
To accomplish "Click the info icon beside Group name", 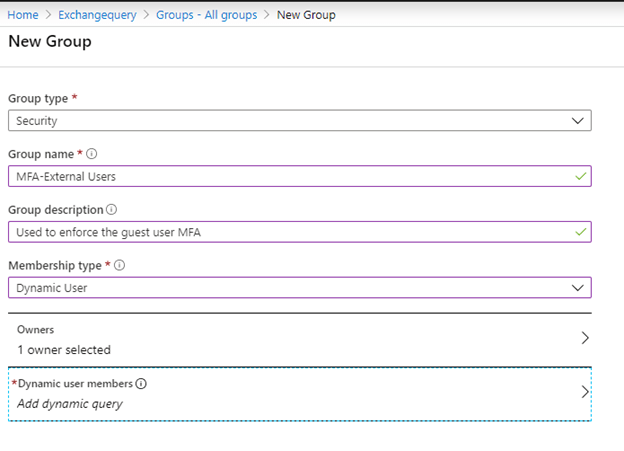I will click(x=91, y=154).
